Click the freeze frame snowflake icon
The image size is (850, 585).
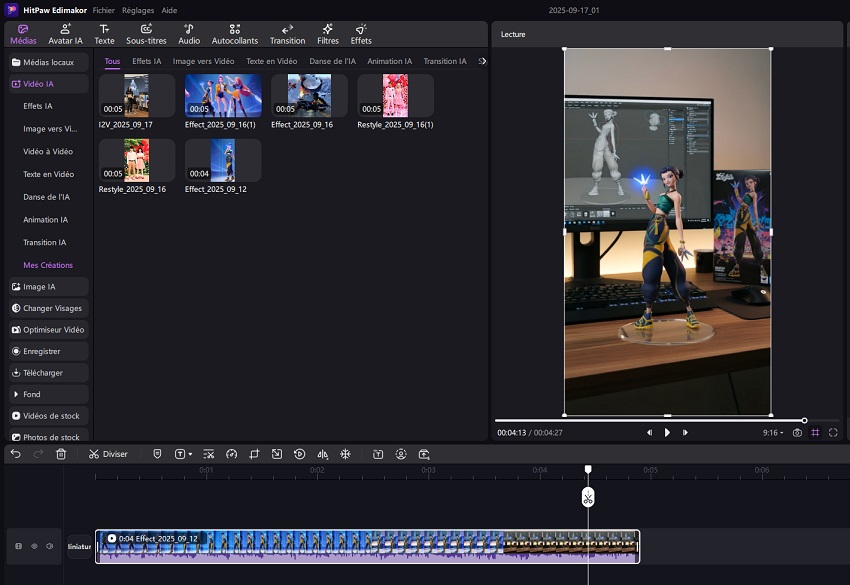tap(345, 454)
